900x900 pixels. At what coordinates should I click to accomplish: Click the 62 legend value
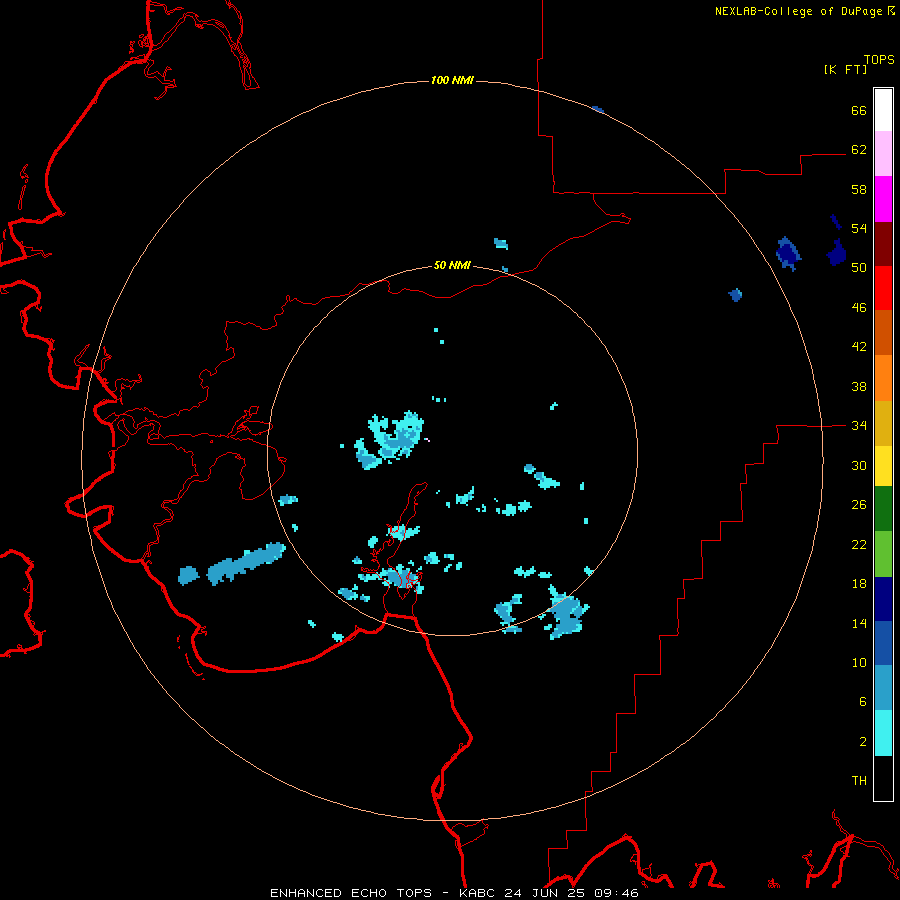click(x=859, y=150)
